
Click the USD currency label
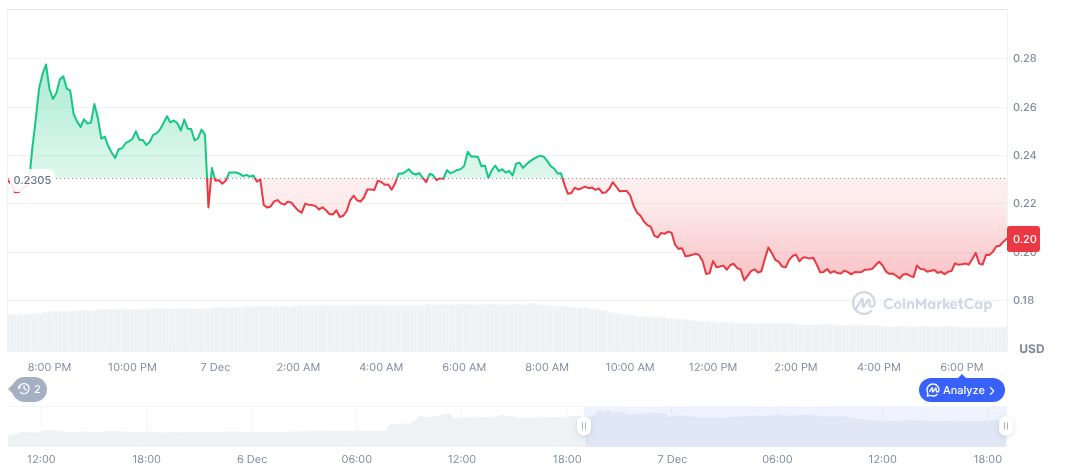[x=1031, y=349]
